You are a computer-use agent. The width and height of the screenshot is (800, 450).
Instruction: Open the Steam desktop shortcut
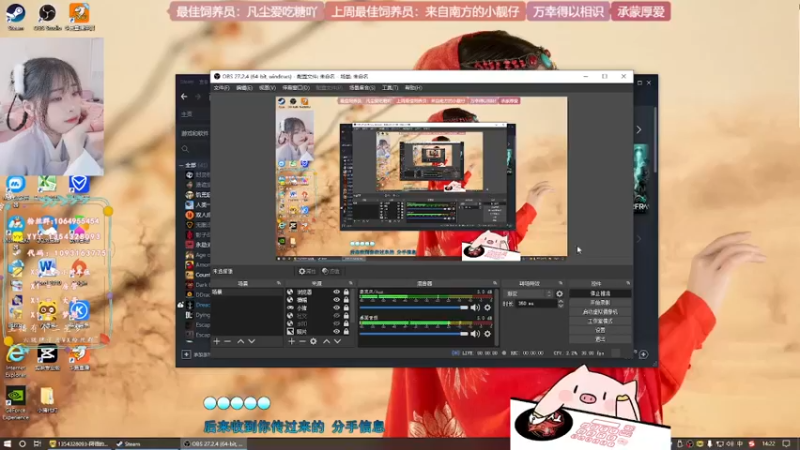(16, 16)
